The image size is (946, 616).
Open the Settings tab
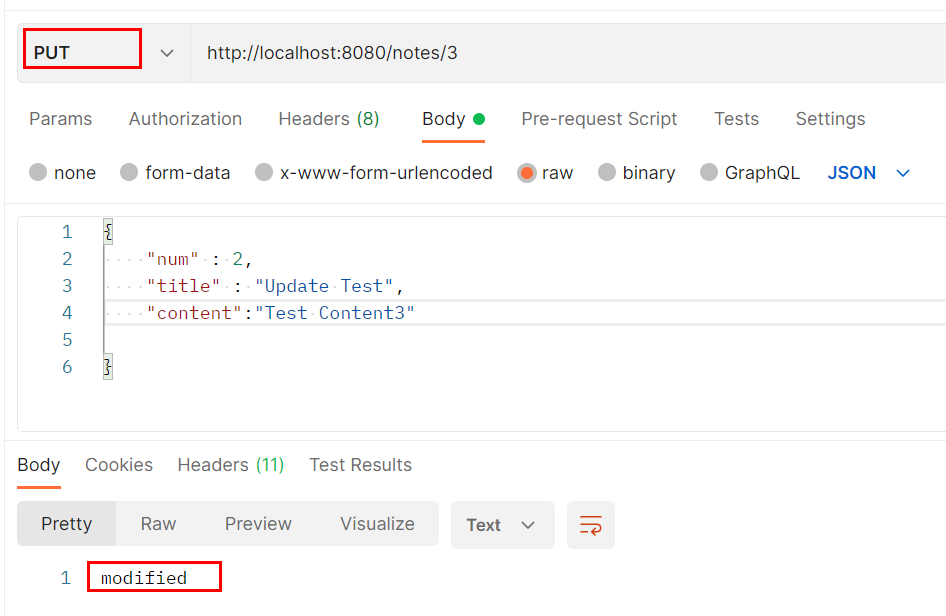830,119
